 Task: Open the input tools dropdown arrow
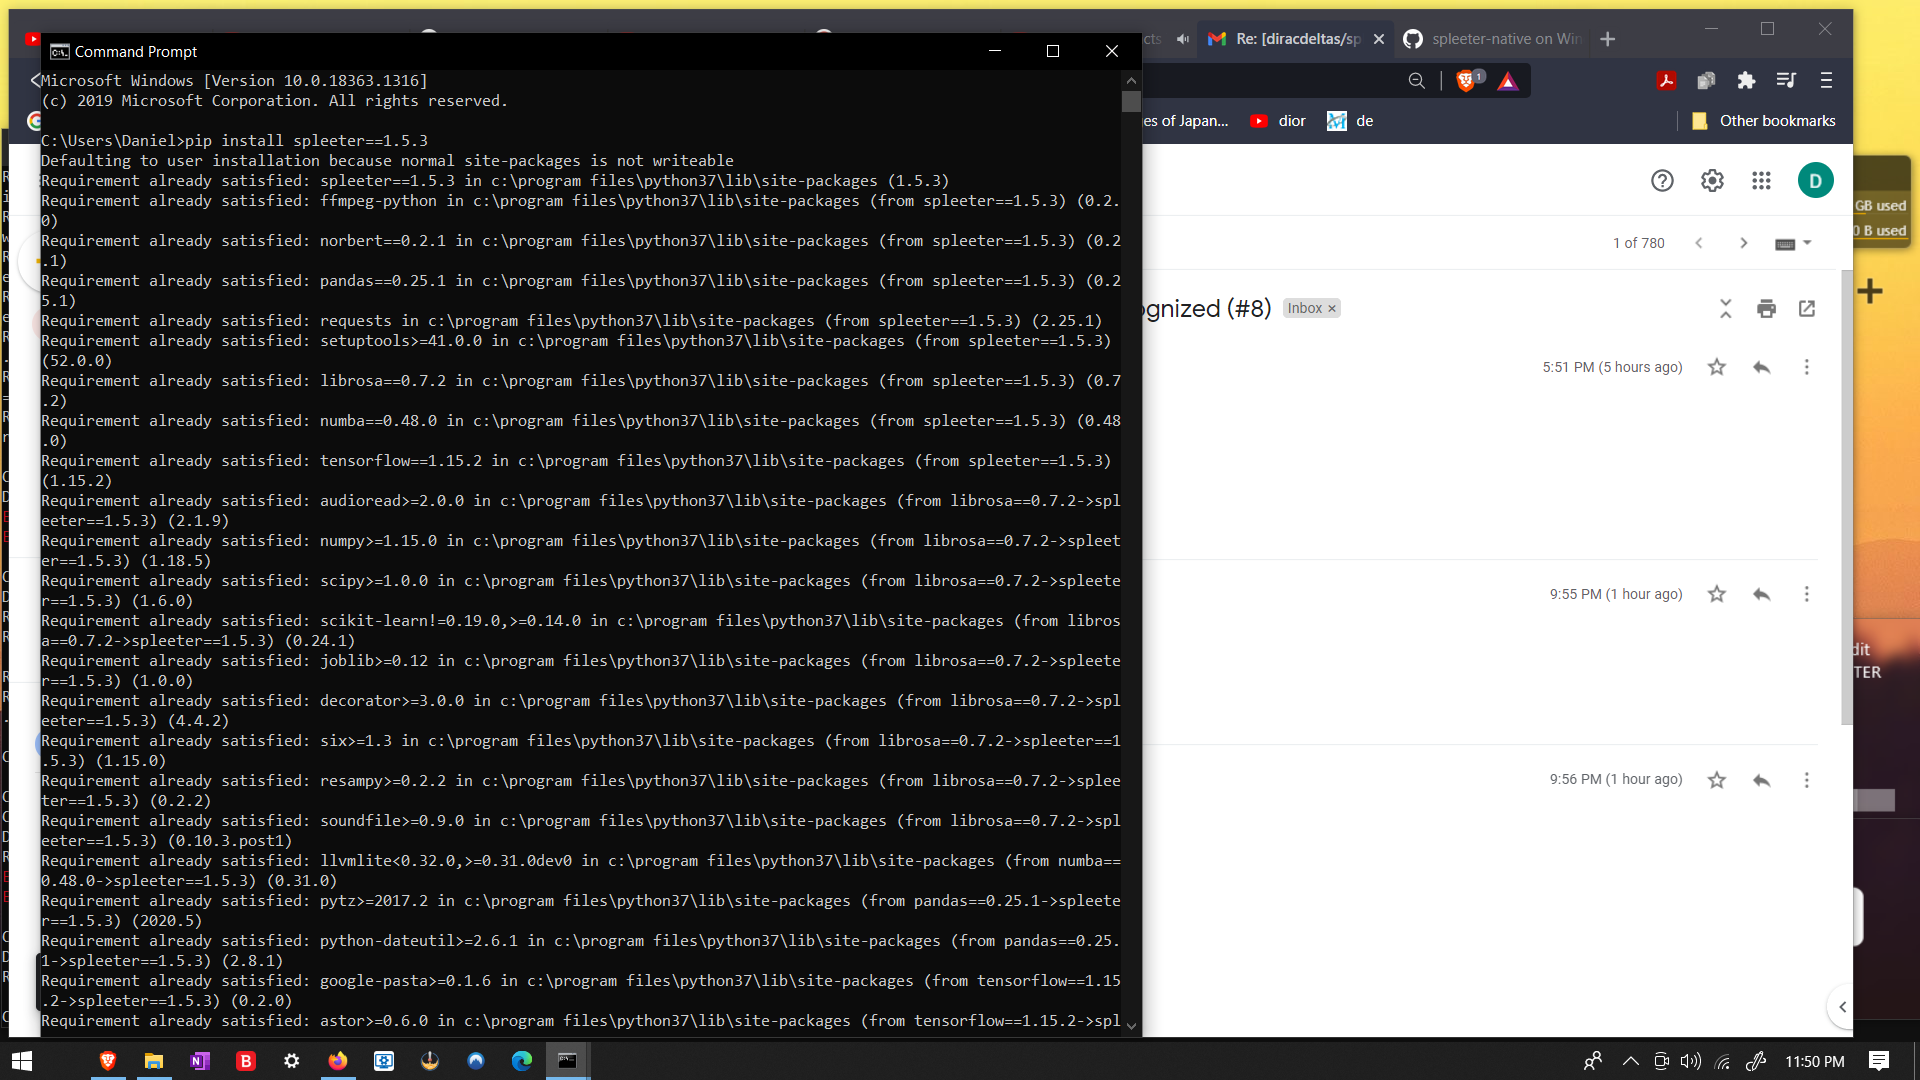click(x=1806, y=242)
